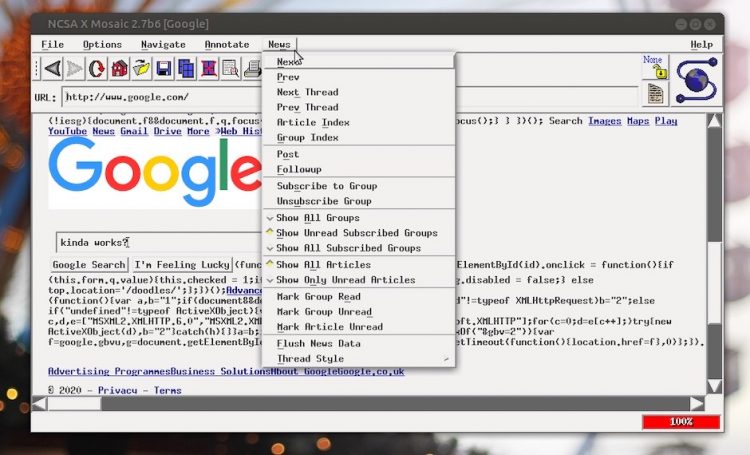The image size is (750, 455).
Task: Click the Reload toolbar icon
Action: point(97,69)
